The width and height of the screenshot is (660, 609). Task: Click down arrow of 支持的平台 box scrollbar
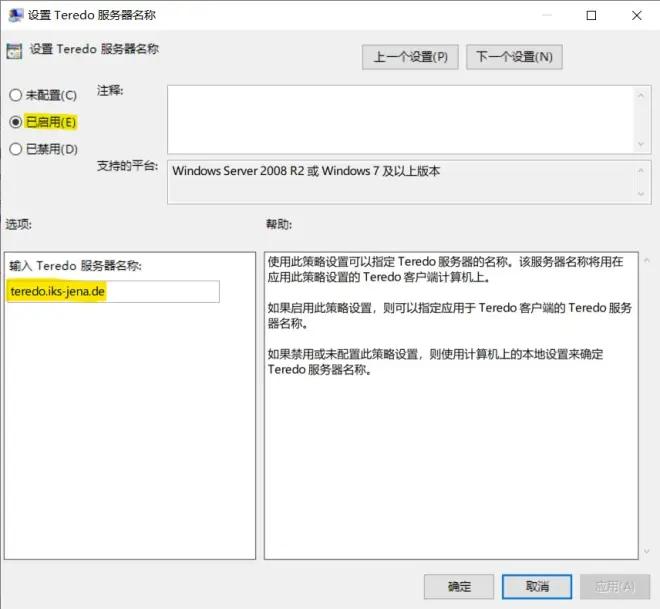click(x=641, y=194)
